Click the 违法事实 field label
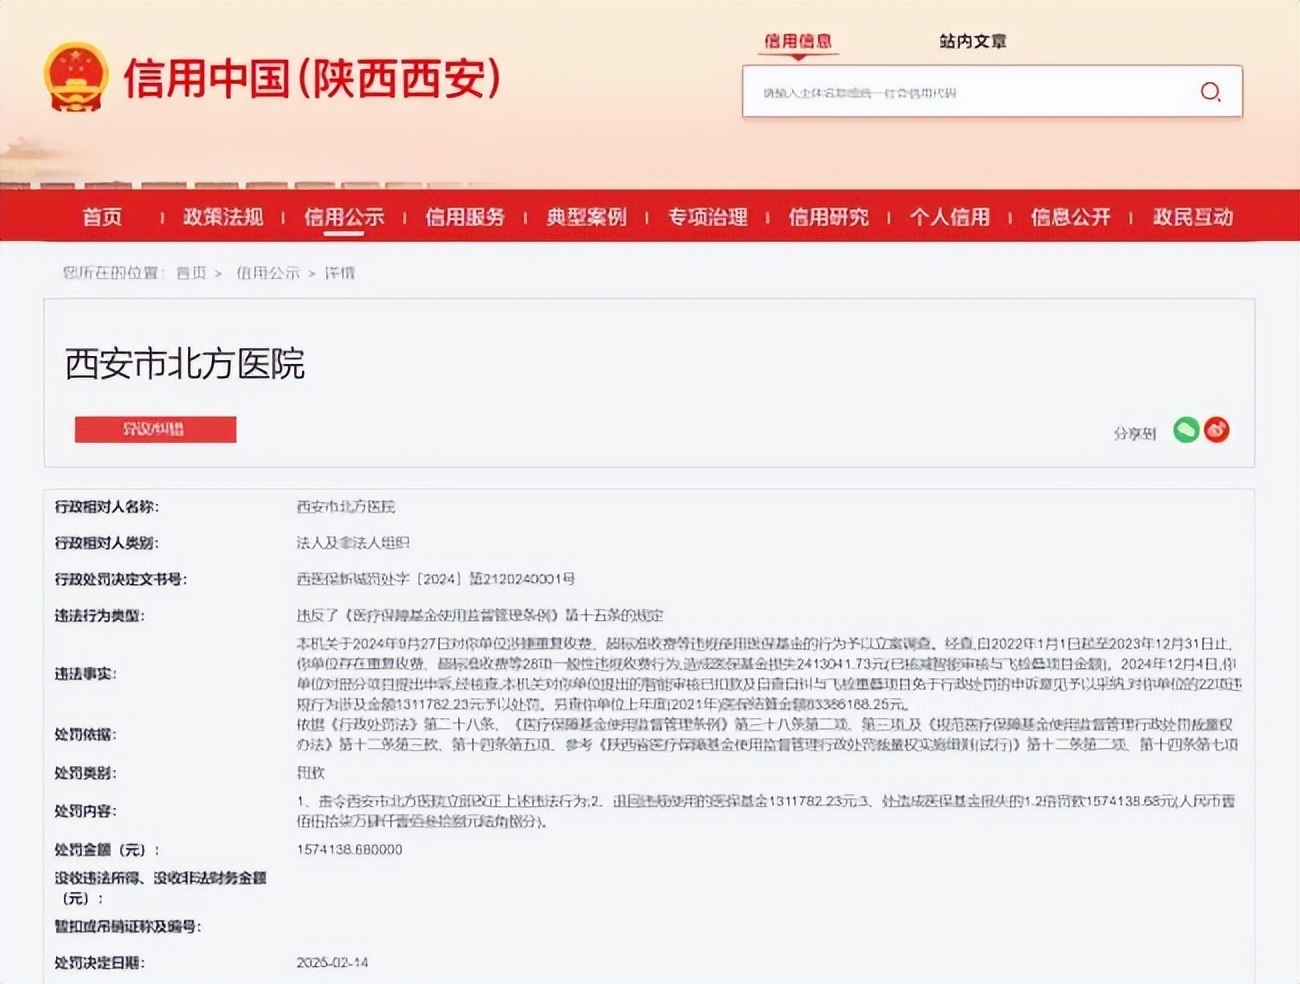 click(85, 674)
